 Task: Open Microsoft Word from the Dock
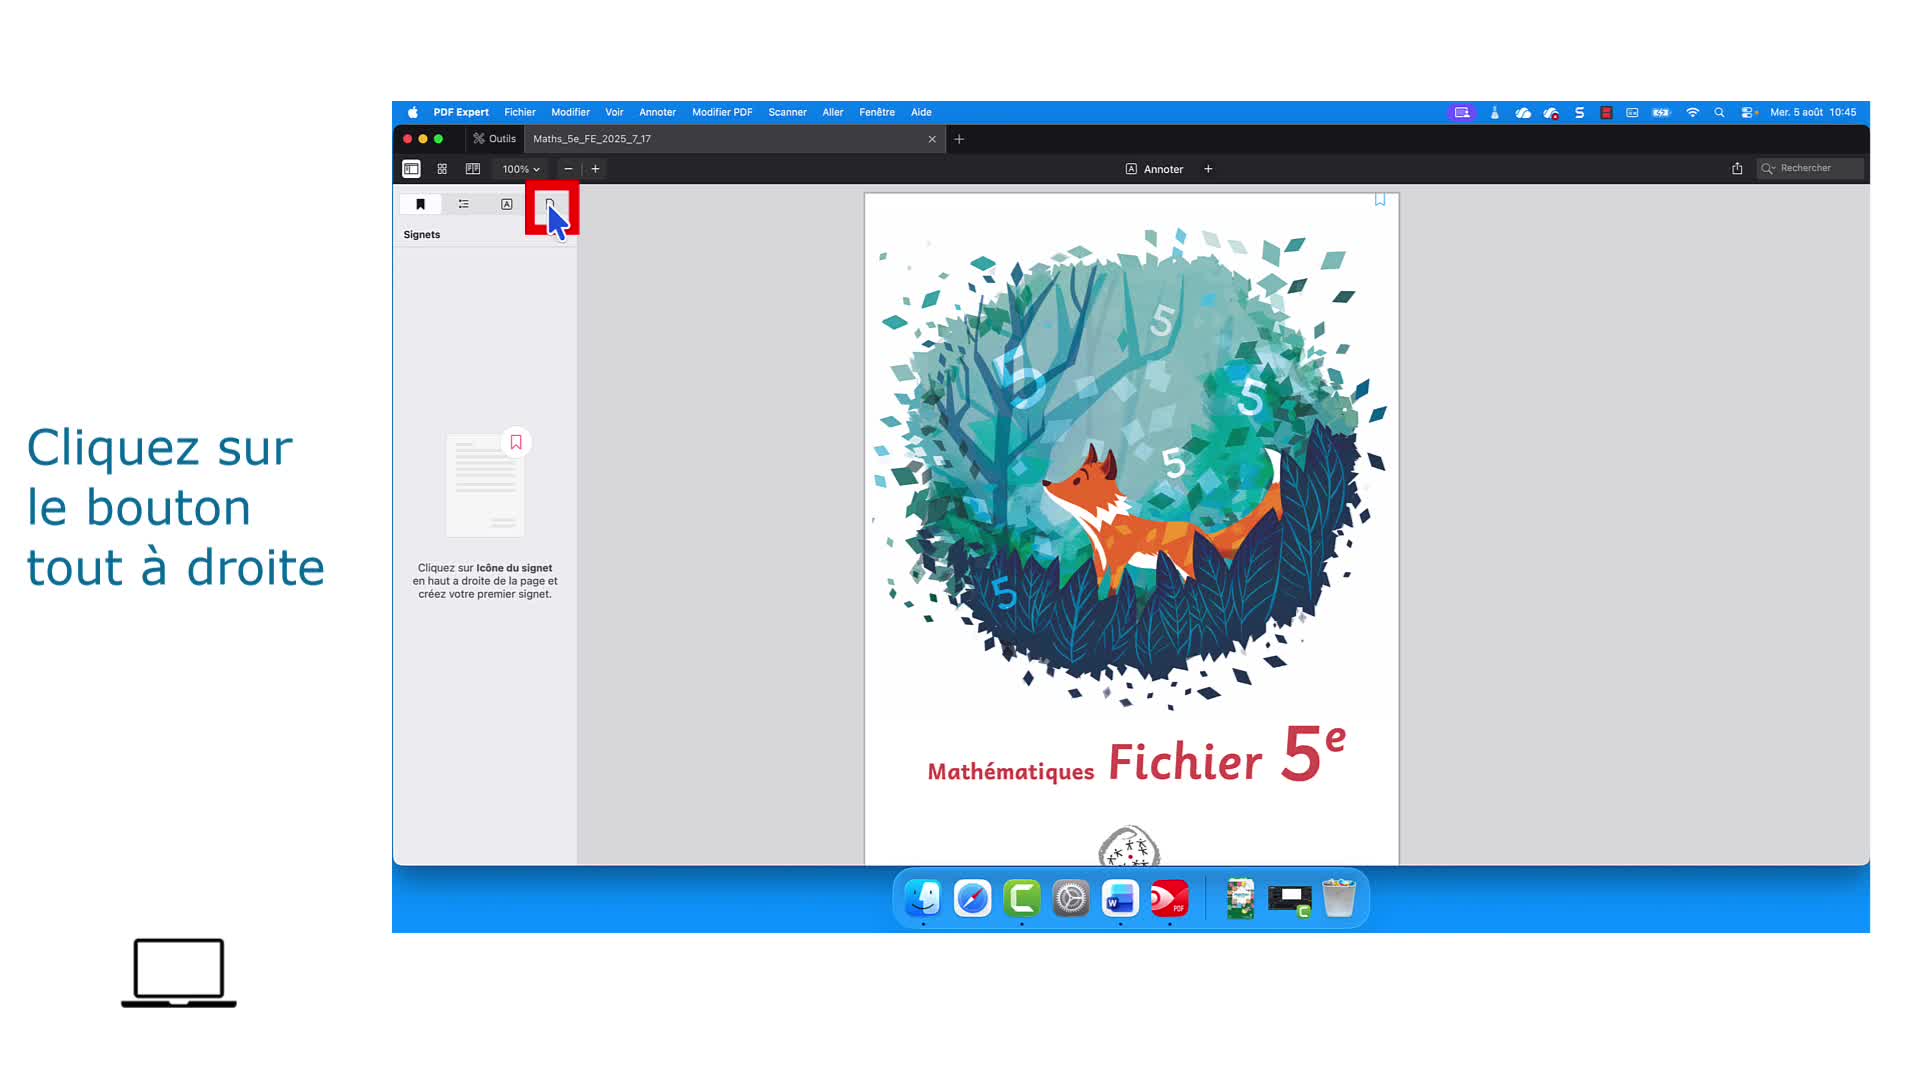[1120, 898]
